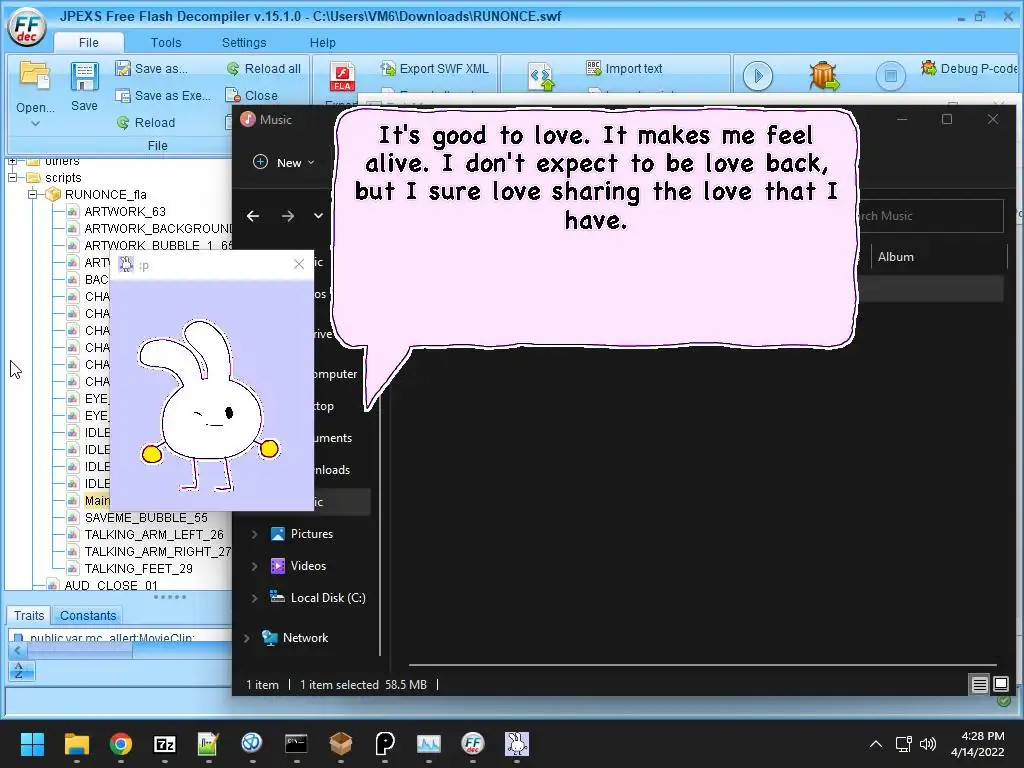Click the Export FLA icon
Image resolution: width=1024 pixels, height=768 pixels.
[x=342, y=77]
